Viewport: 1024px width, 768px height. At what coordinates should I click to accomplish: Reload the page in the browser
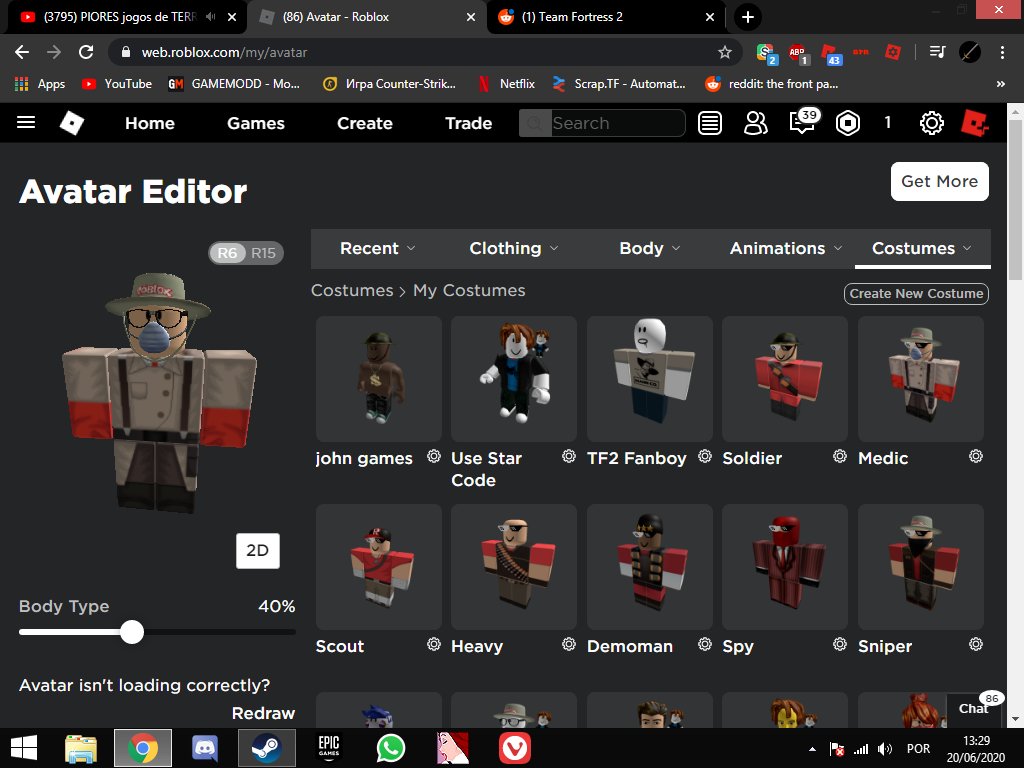pos(86,52)
